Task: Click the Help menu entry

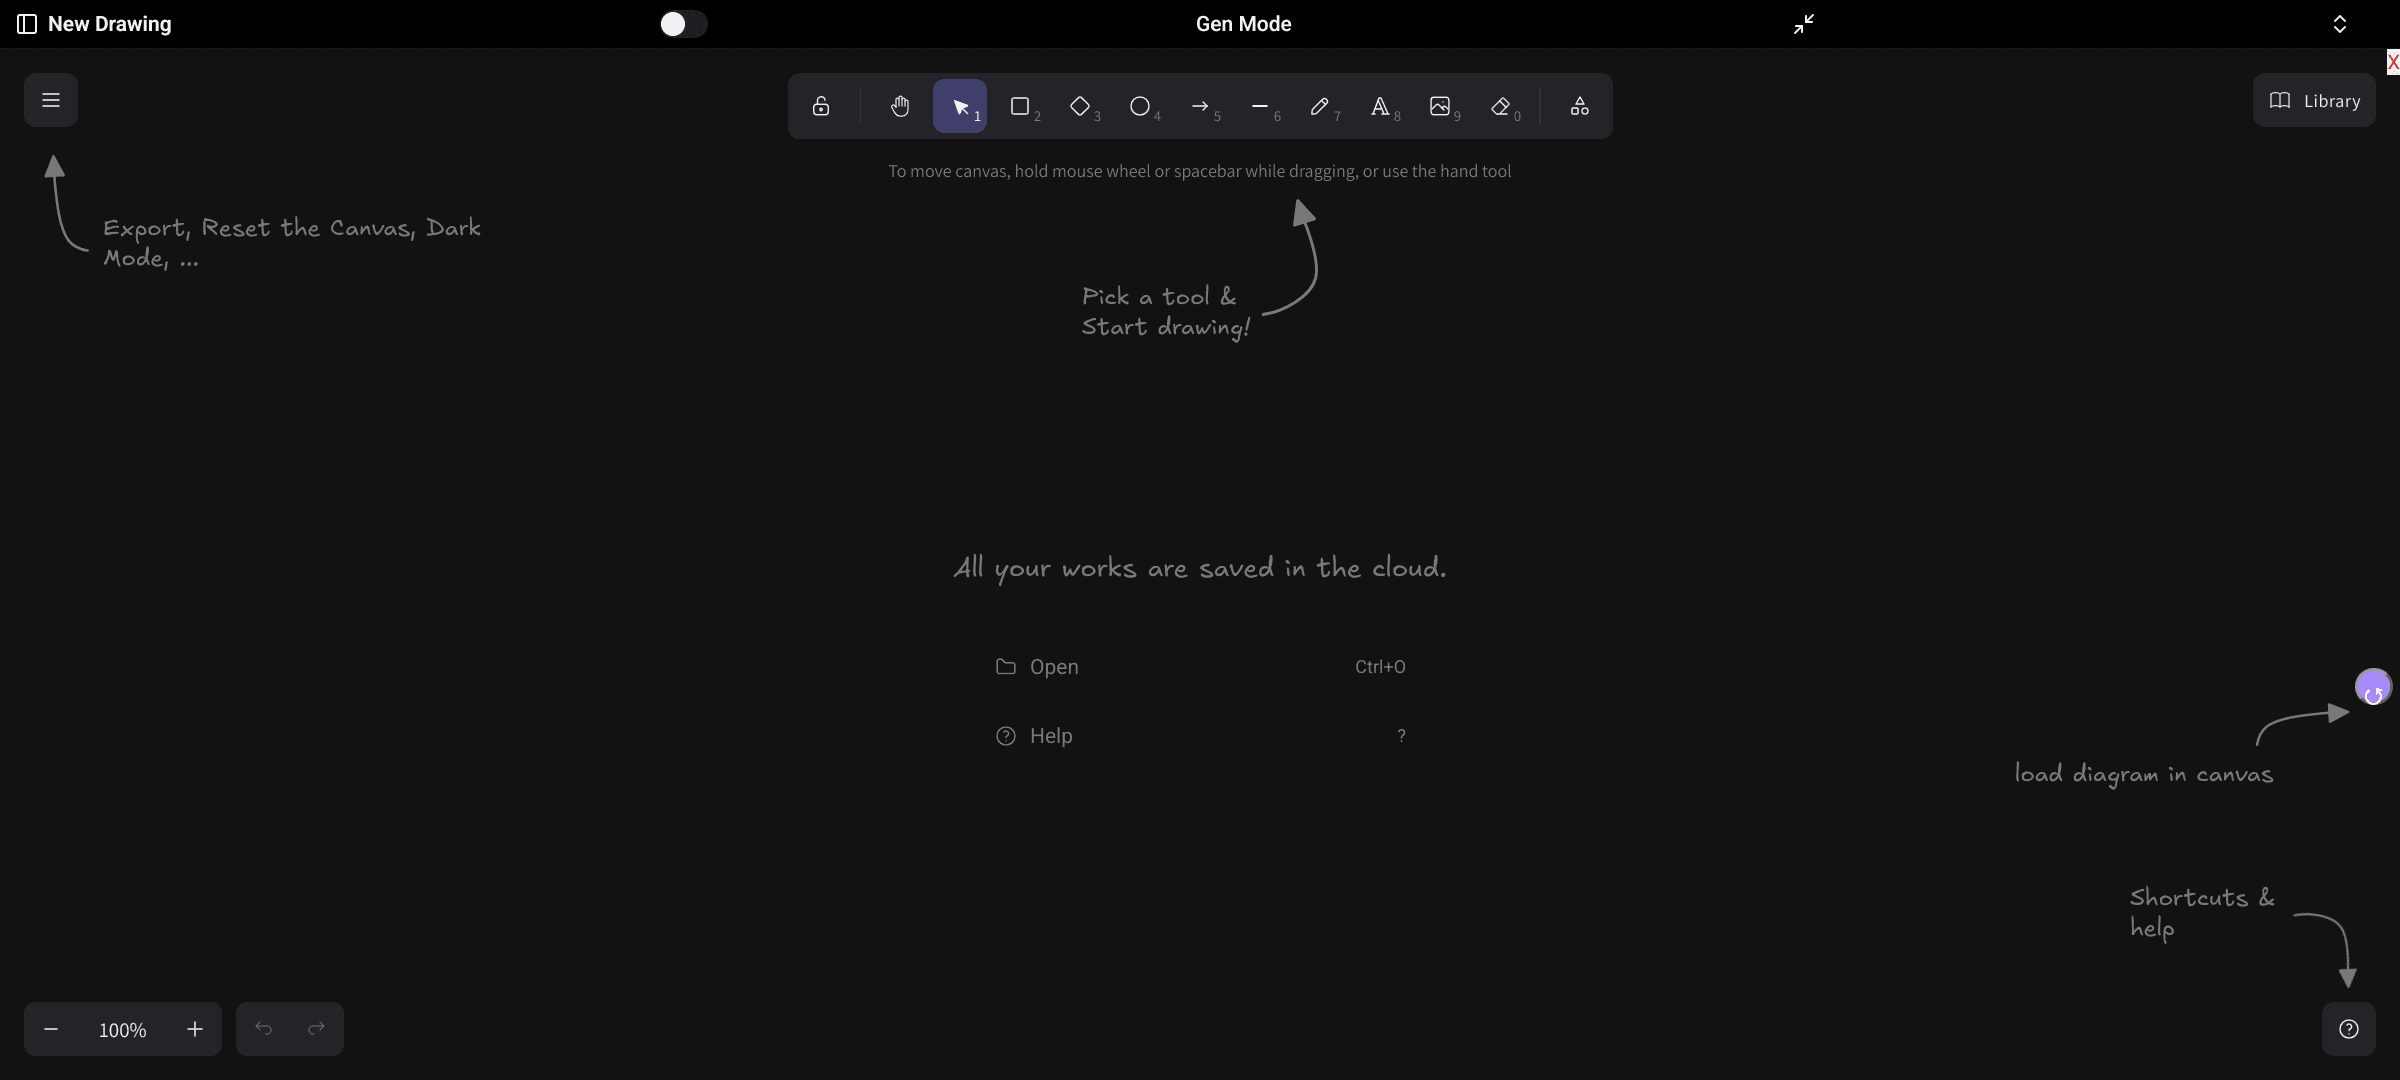Action: point(1050,736)
